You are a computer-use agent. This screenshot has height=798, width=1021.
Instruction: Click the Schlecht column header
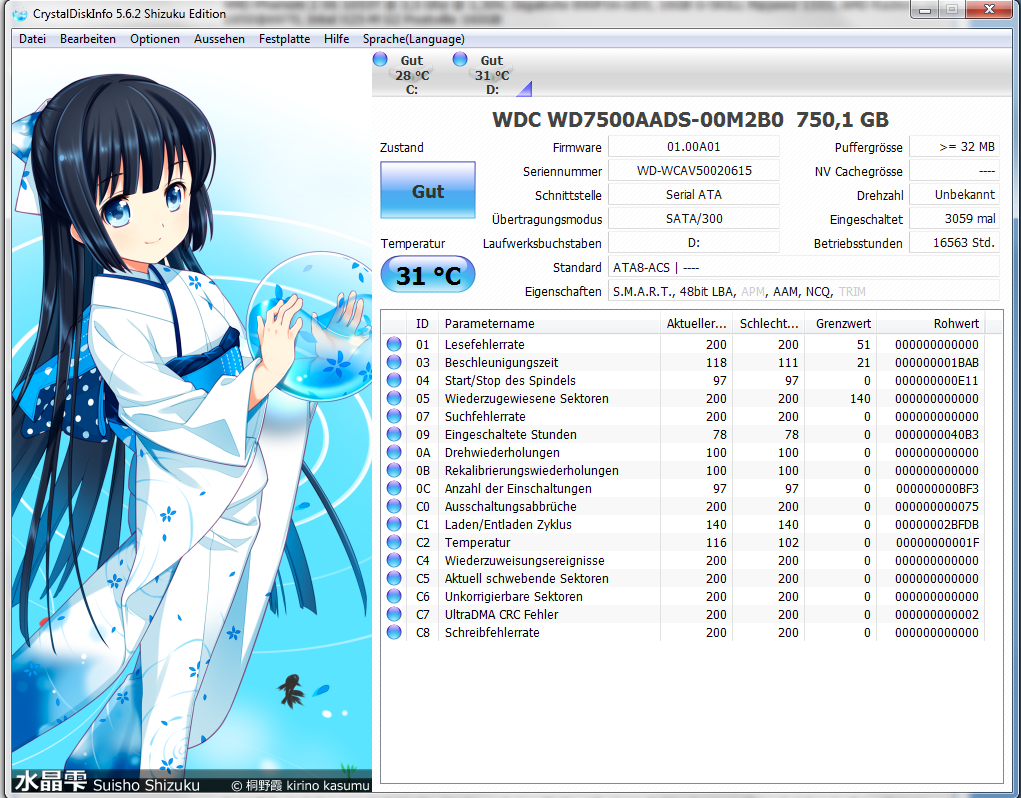point(768,323)
